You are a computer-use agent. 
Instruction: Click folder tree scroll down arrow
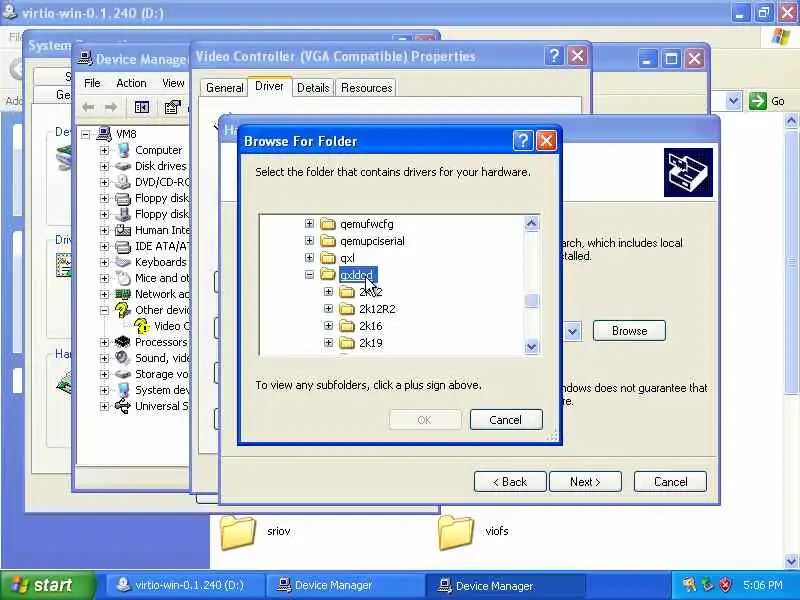coord(531,346)
